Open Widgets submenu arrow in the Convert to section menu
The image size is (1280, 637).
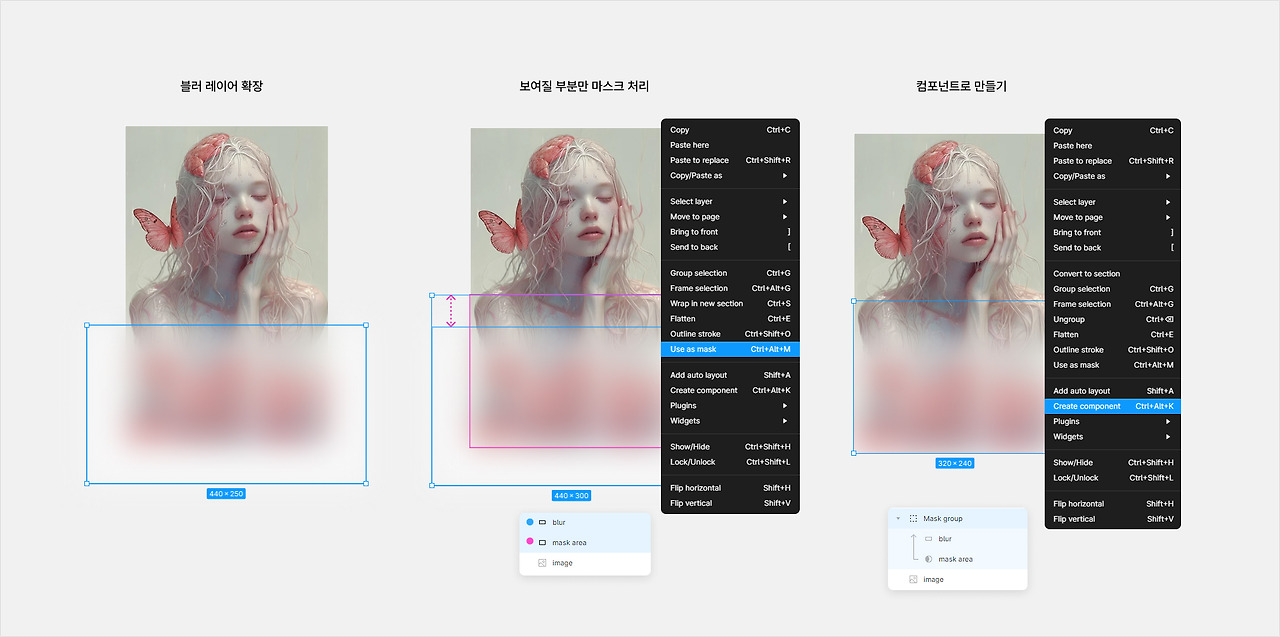coord(1168,437)
